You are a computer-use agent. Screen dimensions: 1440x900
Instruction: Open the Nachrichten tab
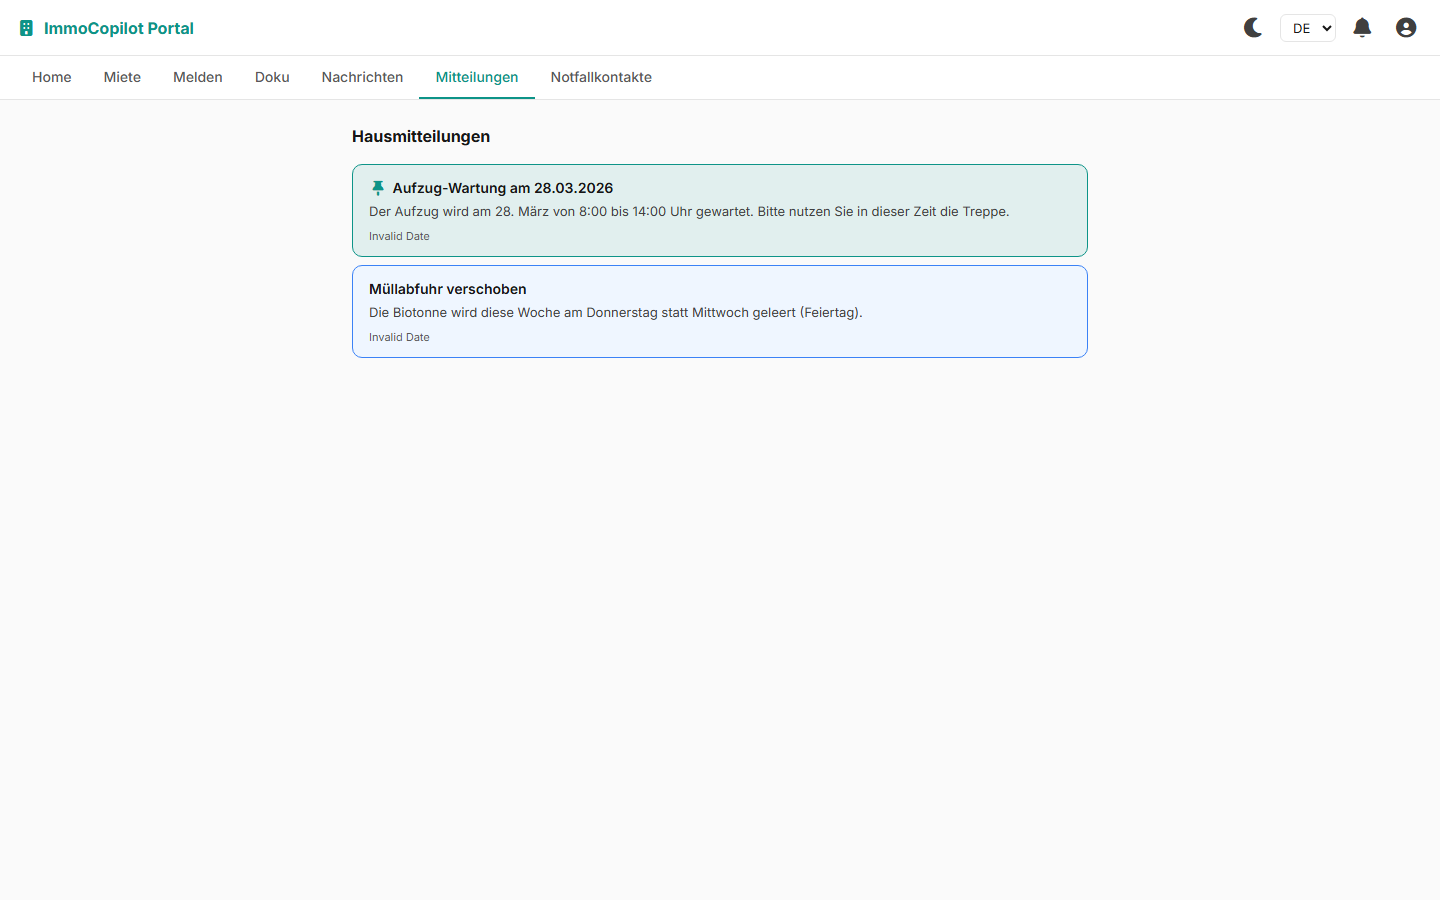pyautogui.click(x=362, y=77)
